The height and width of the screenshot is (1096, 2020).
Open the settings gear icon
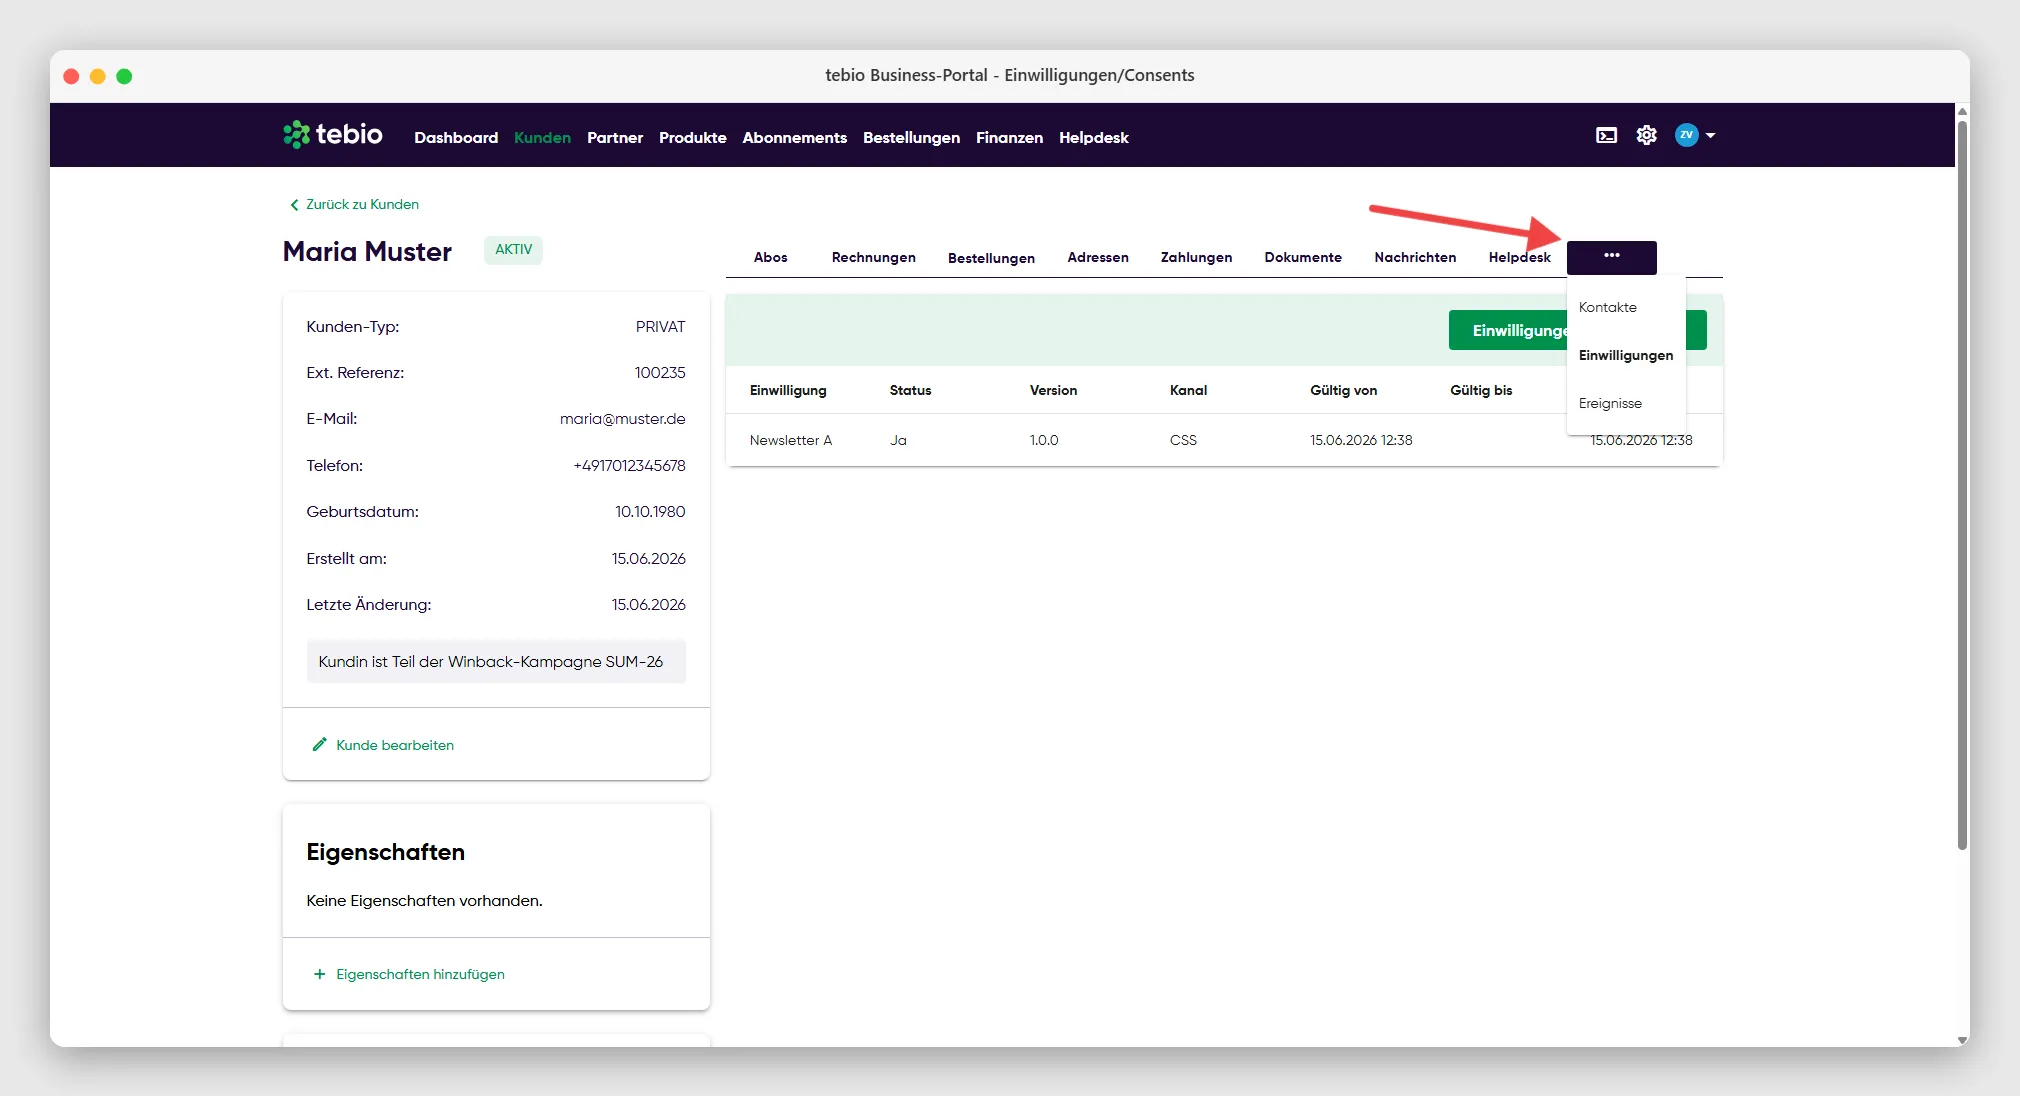(x=1646, y=135)
